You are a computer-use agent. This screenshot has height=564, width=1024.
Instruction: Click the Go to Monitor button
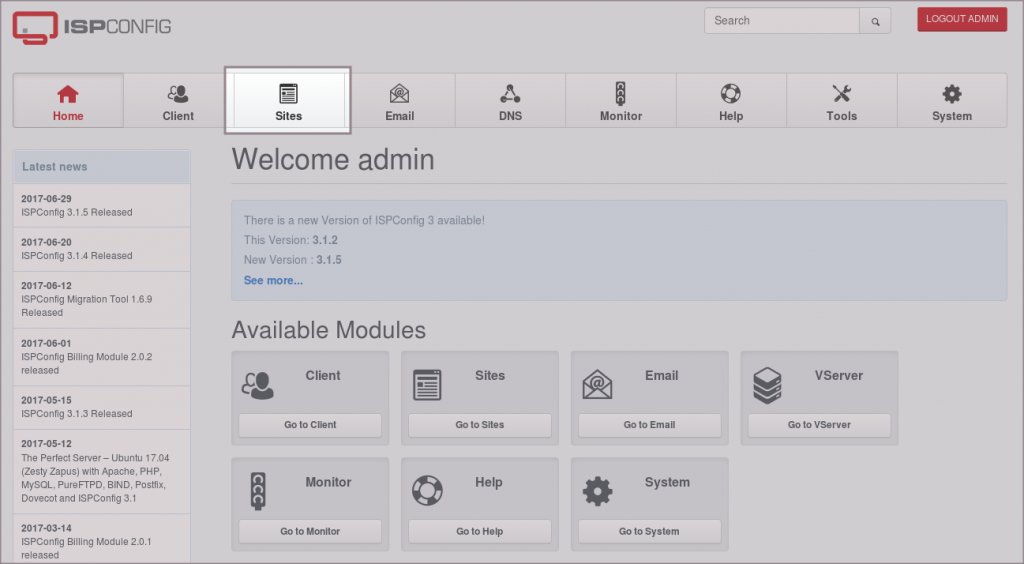[x=310, y=531]
